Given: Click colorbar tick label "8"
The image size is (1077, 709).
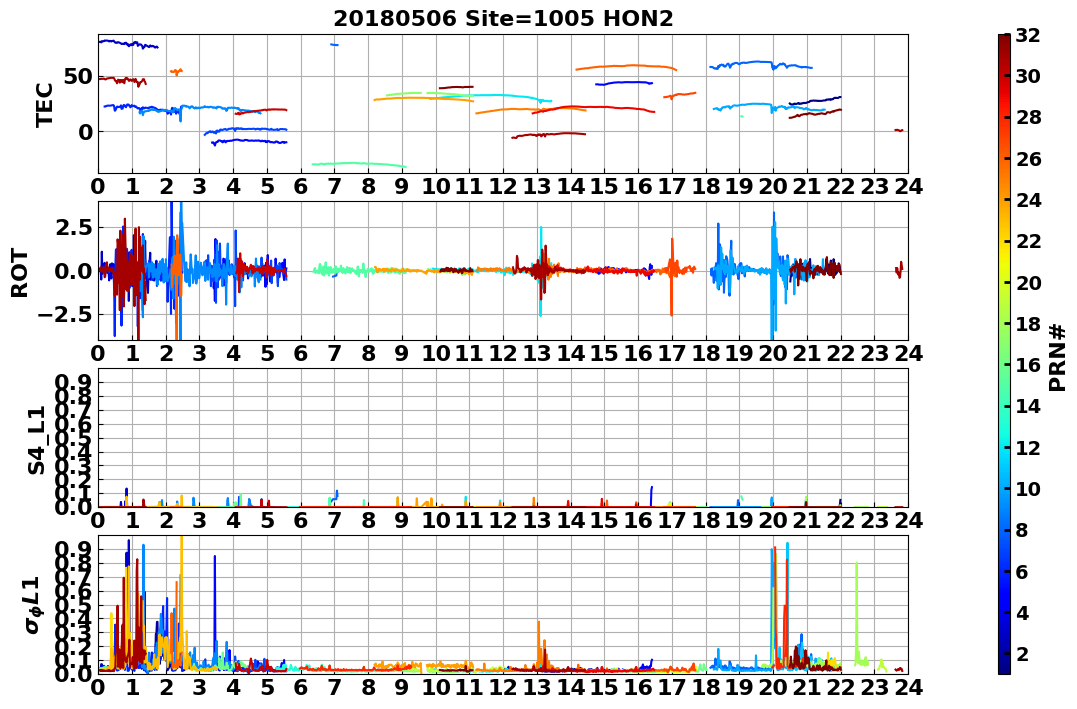Looking at the screenshot, I should point(1022,530).
